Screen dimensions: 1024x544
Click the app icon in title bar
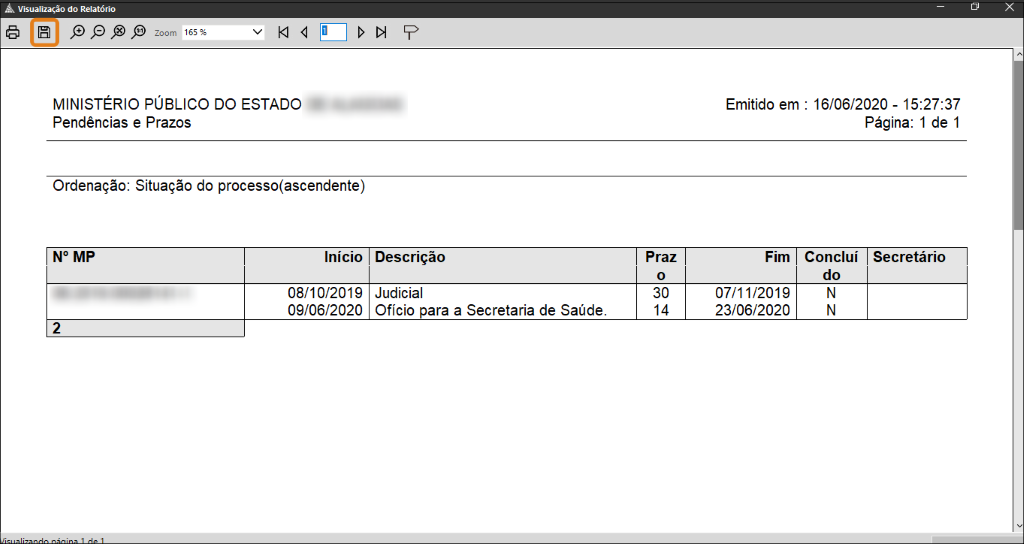pyautogui.click(x=8, y=8)
